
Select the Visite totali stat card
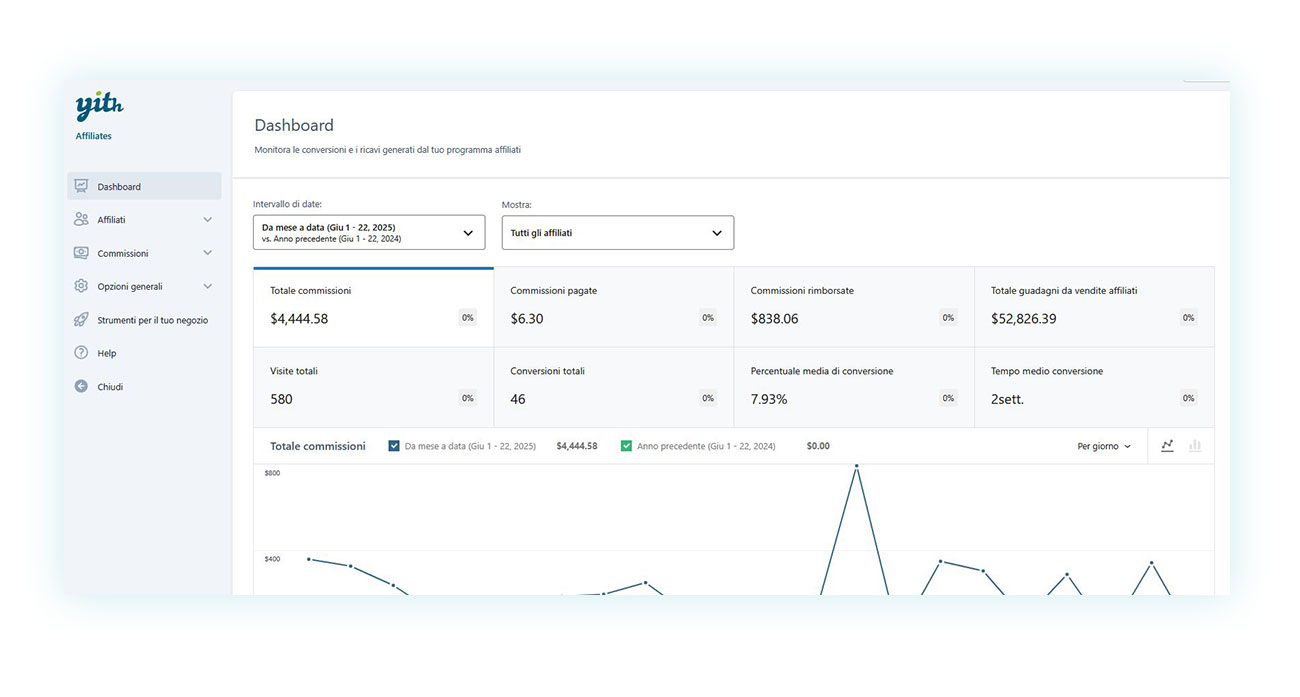point(373,388)
